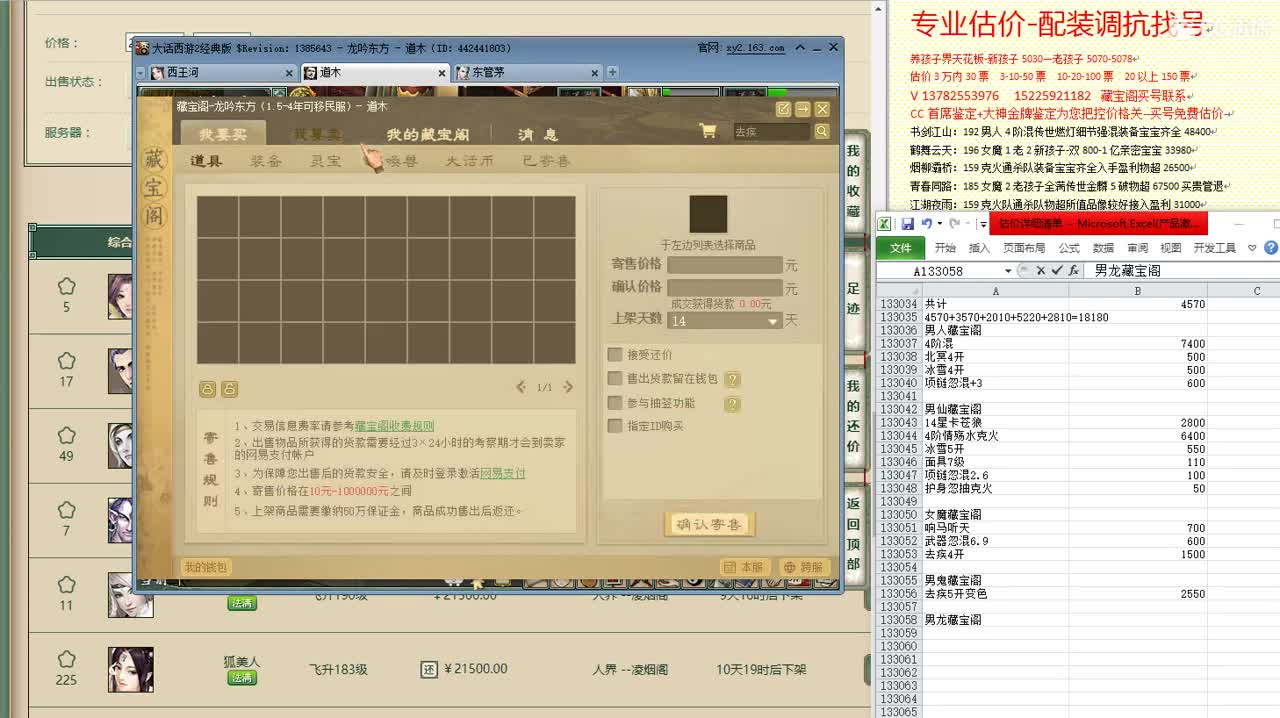Click the insert function fx icon
Screen dimensions: 1280x718
(x=1073, y=271)
